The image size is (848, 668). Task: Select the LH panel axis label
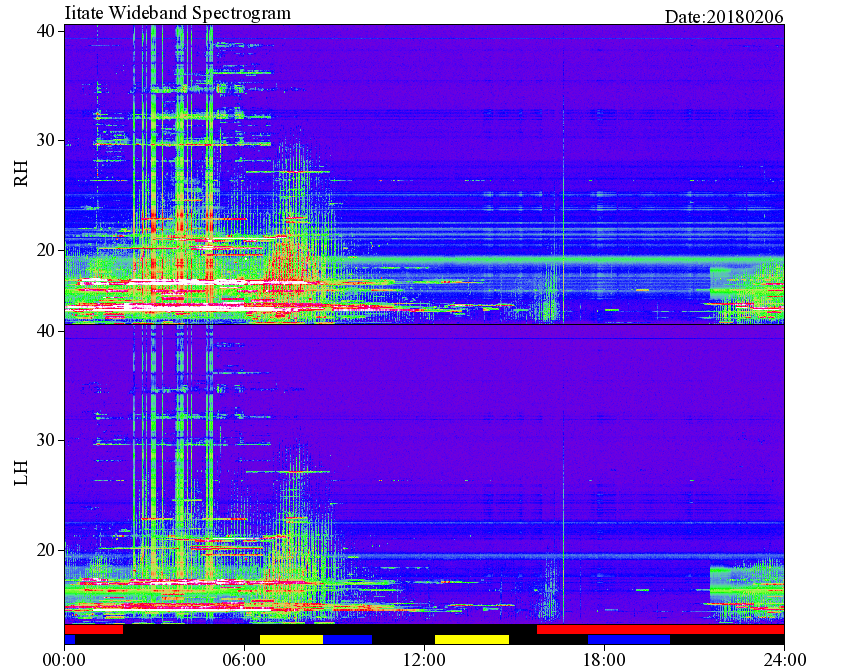click(21, 473)
